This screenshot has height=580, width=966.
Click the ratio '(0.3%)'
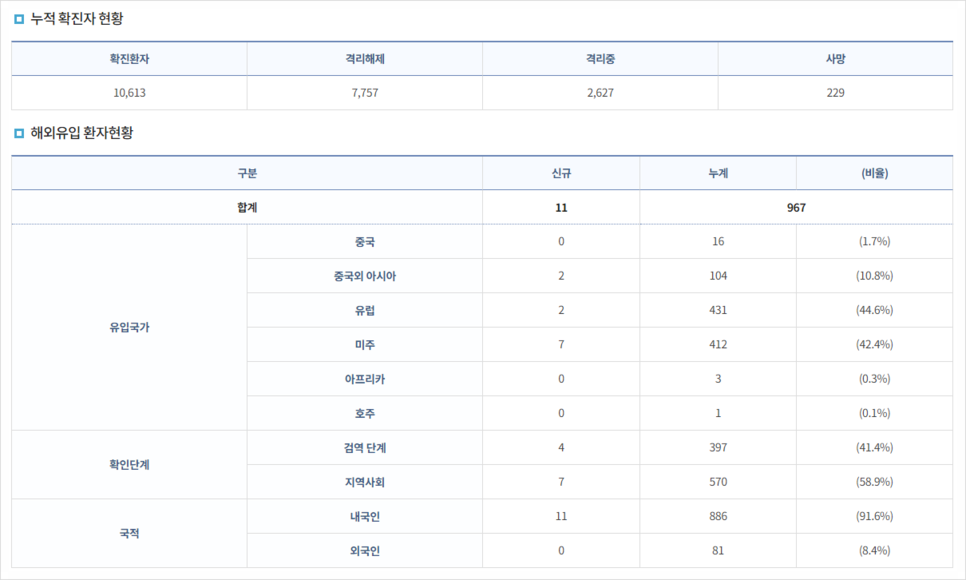tap(875, 379)
